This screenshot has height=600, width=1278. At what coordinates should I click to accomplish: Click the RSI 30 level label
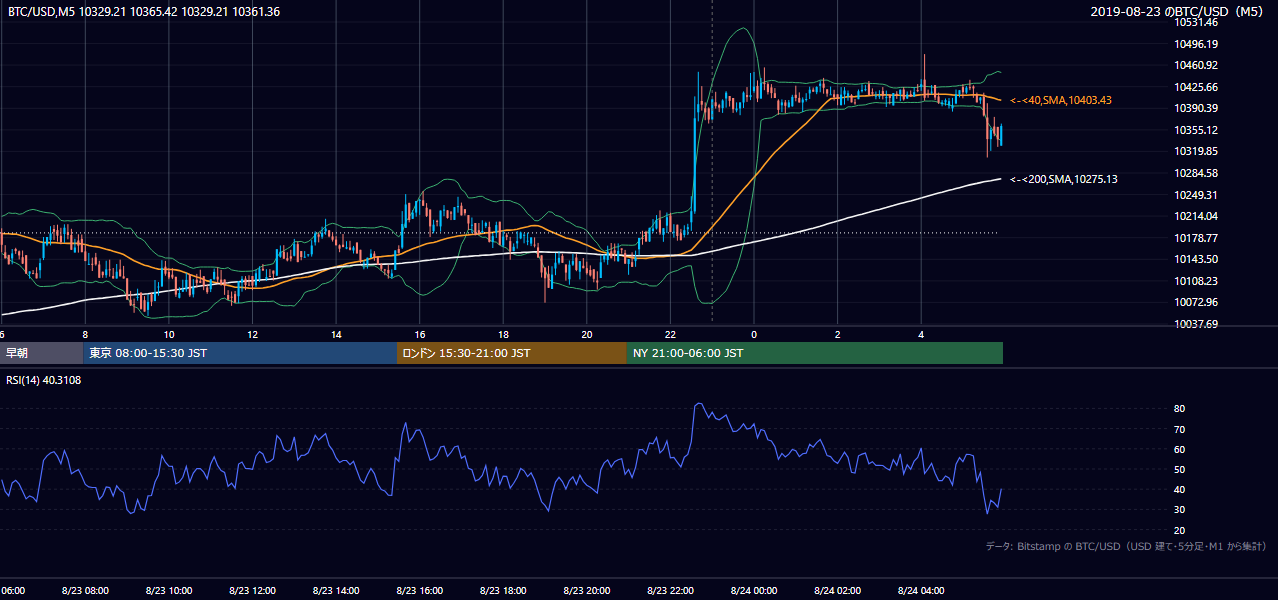tap(1180, 509)
